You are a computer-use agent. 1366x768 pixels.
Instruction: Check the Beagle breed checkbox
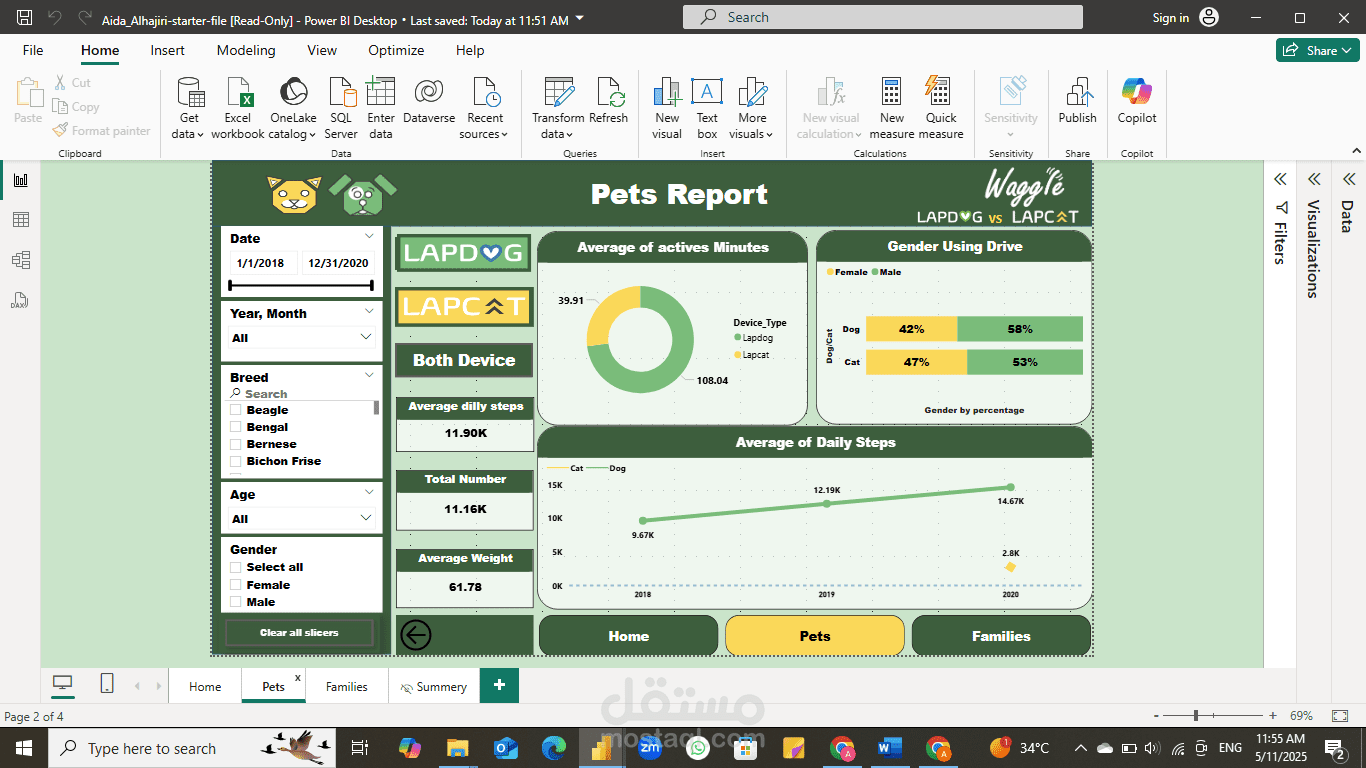236,410
